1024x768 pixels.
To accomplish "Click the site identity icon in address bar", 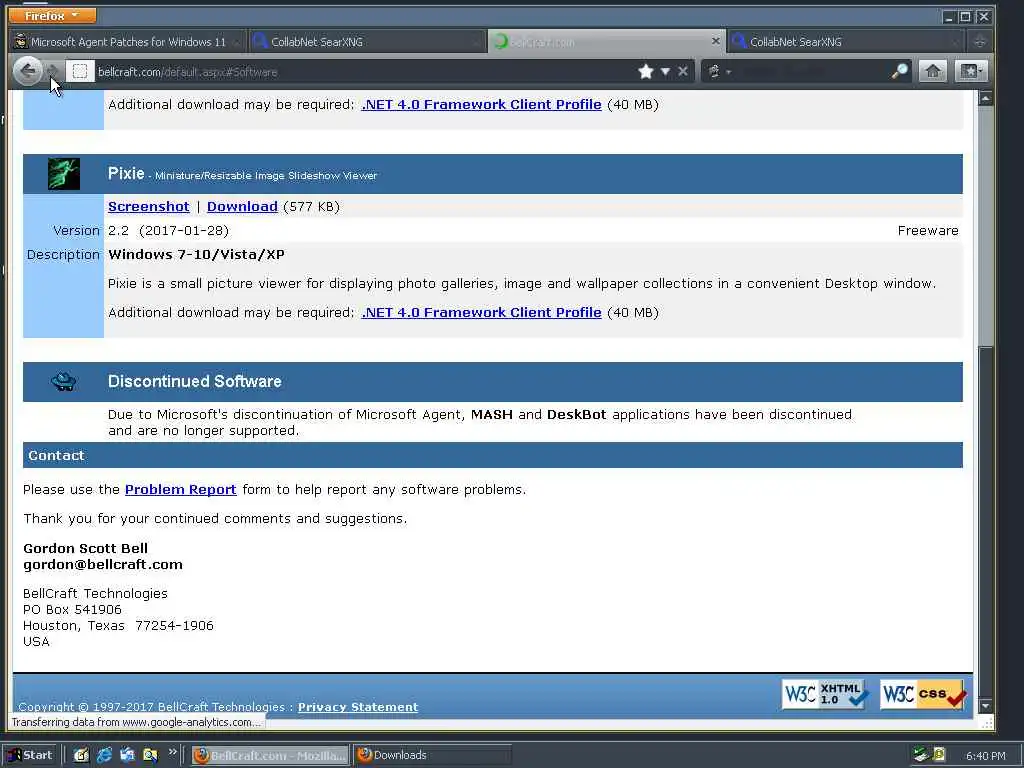I will [80, 71].
